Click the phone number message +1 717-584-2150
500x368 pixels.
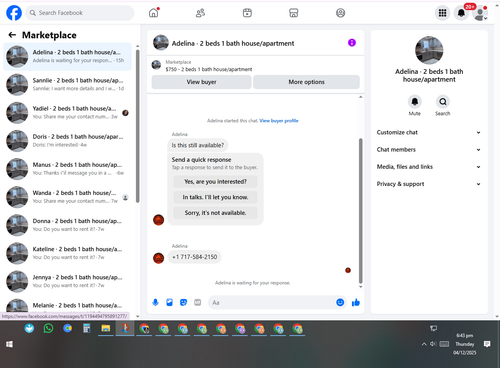click(x=194, y=257)
